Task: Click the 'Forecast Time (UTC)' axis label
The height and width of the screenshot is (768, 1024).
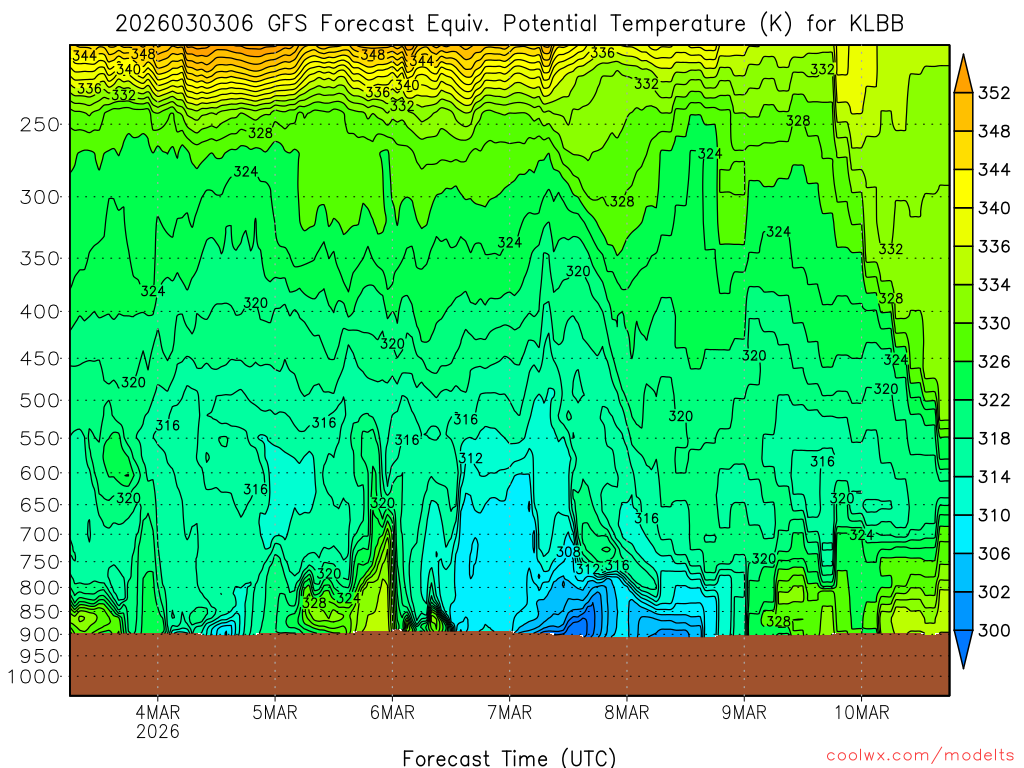Action: click(509, 758)
